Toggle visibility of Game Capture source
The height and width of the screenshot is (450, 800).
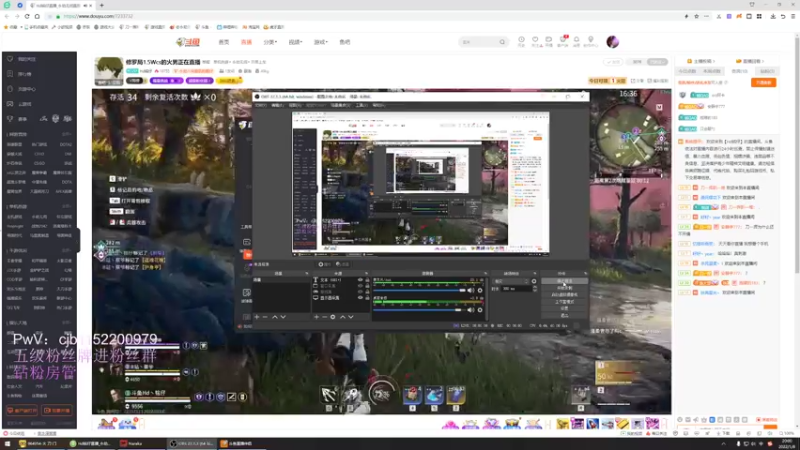(x=360, y=292)
